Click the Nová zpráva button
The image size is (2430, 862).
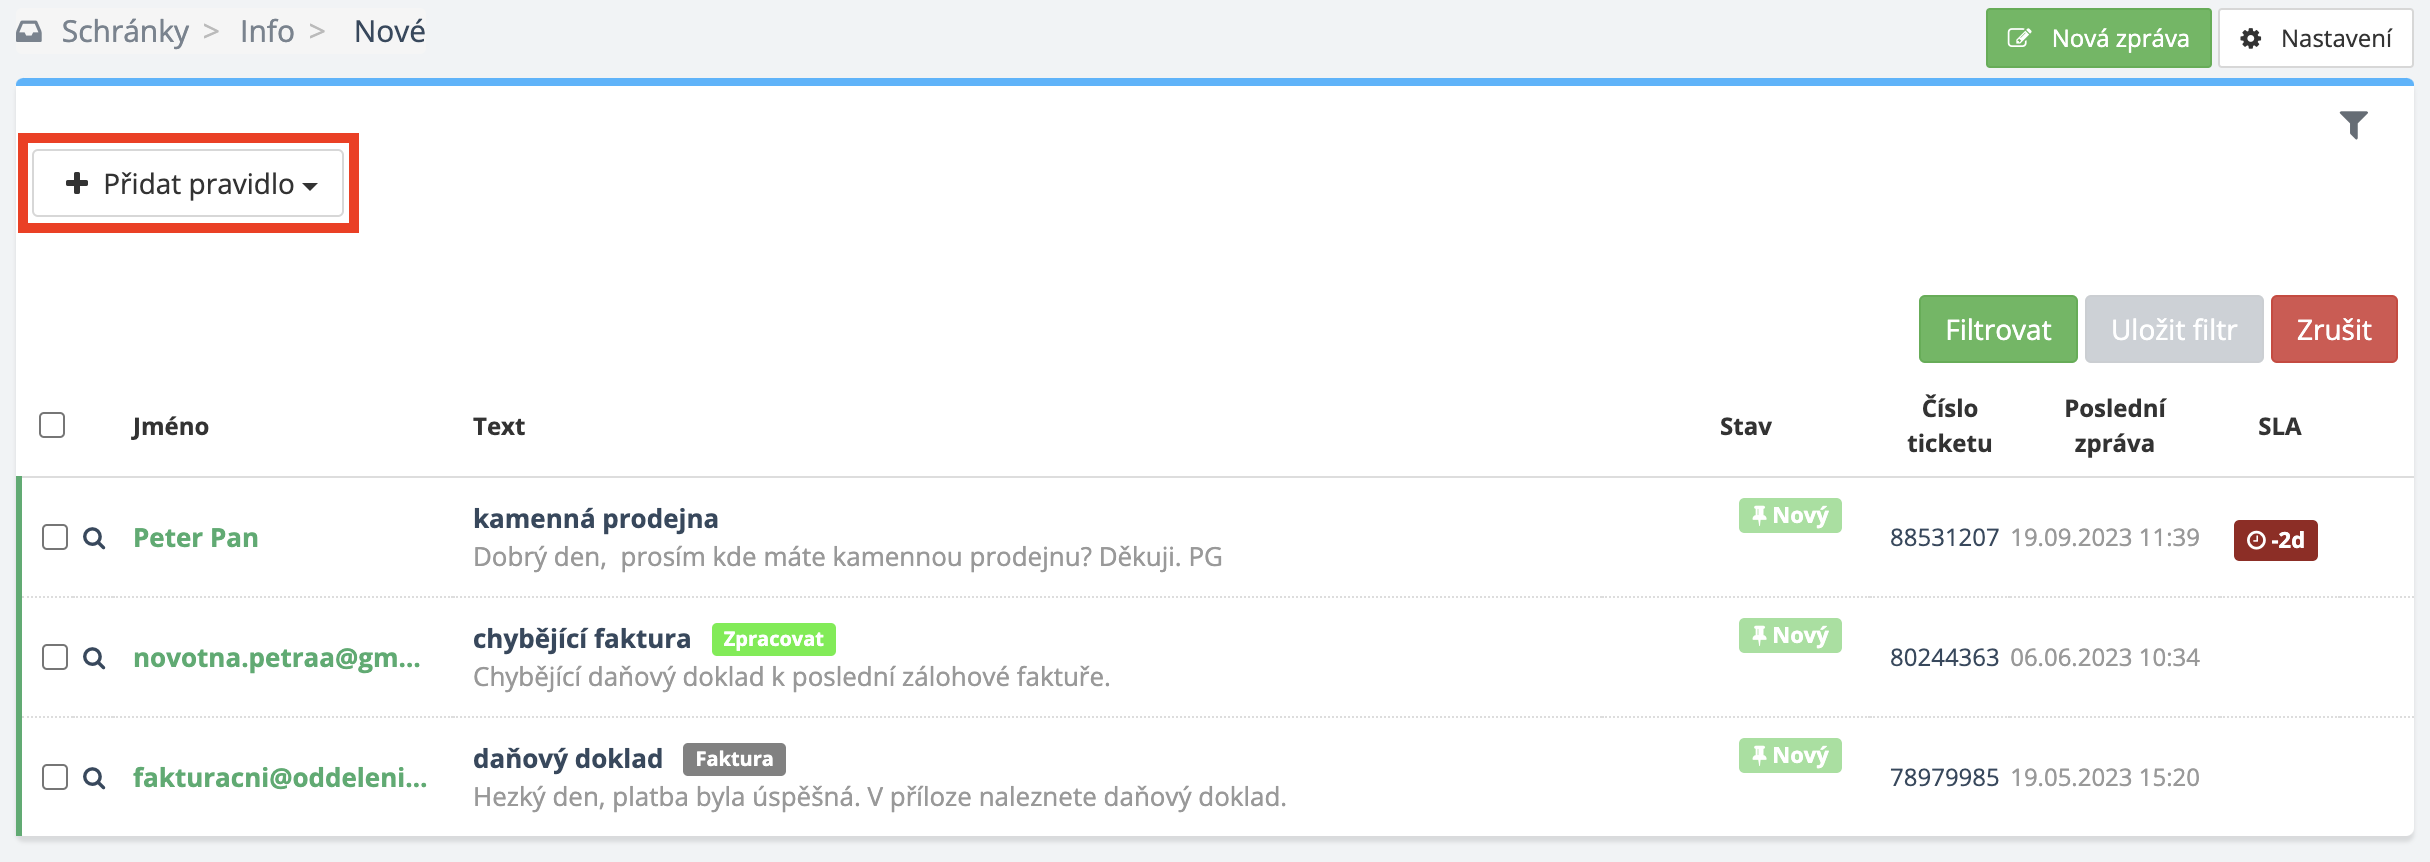pos(2098,38)
